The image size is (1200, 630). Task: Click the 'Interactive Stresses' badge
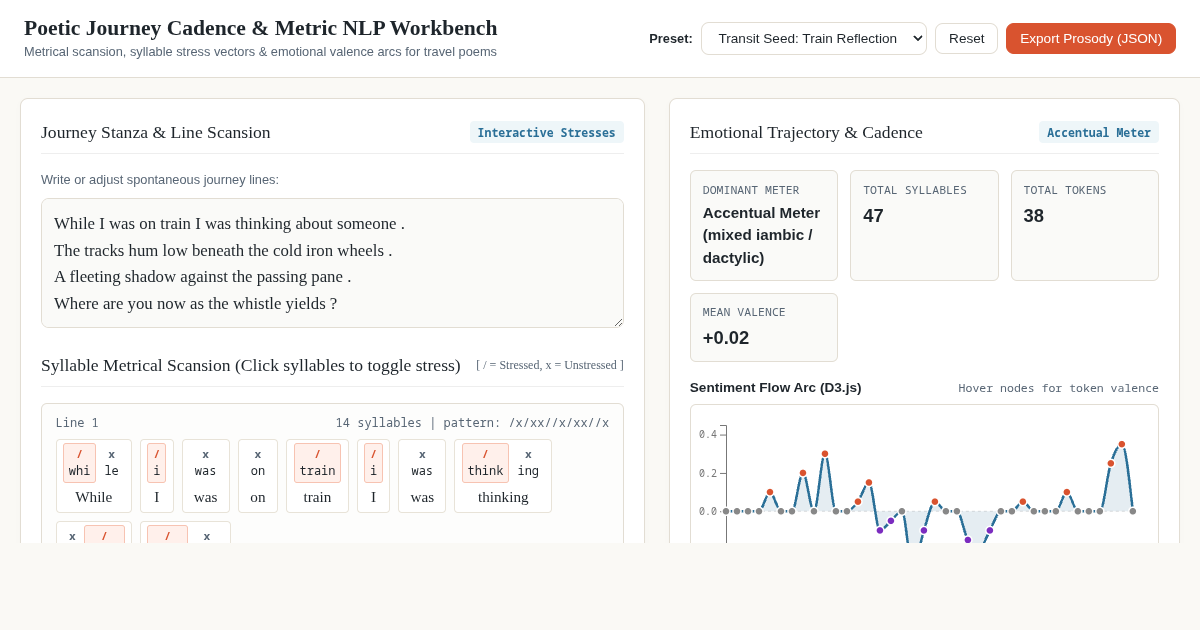point(547,132)
